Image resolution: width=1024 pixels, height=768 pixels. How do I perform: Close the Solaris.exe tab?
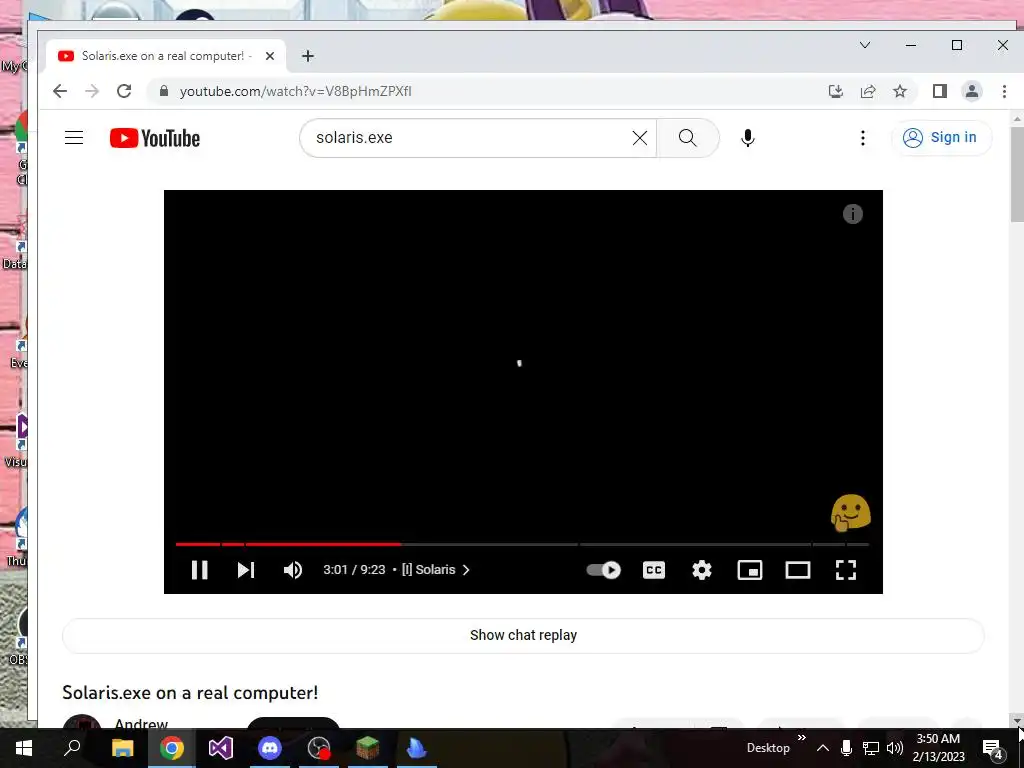point(270,56)
